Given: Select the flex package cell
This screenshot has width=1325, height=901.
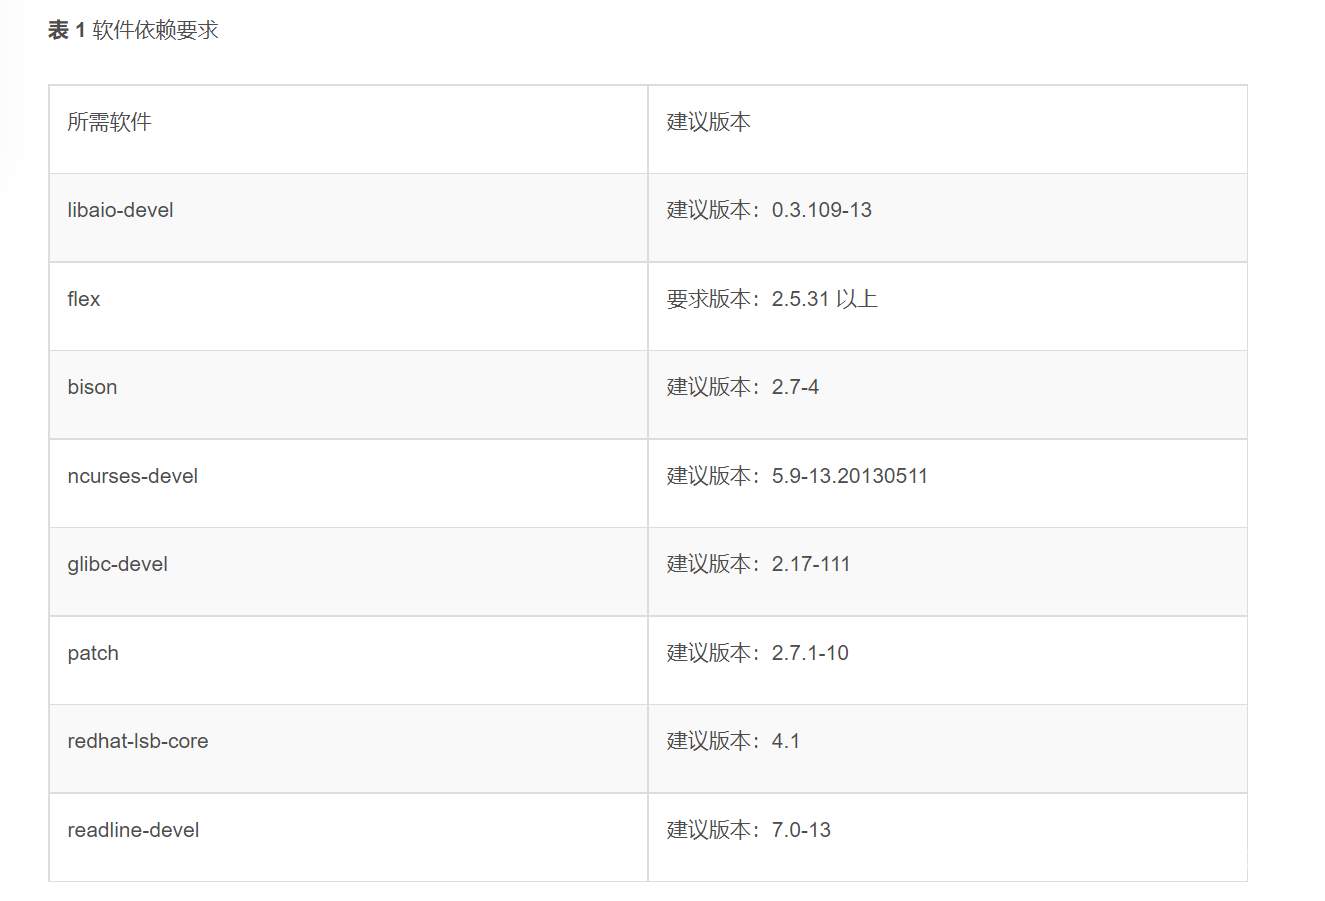Looking at the screenshot, I should point(84,299).
